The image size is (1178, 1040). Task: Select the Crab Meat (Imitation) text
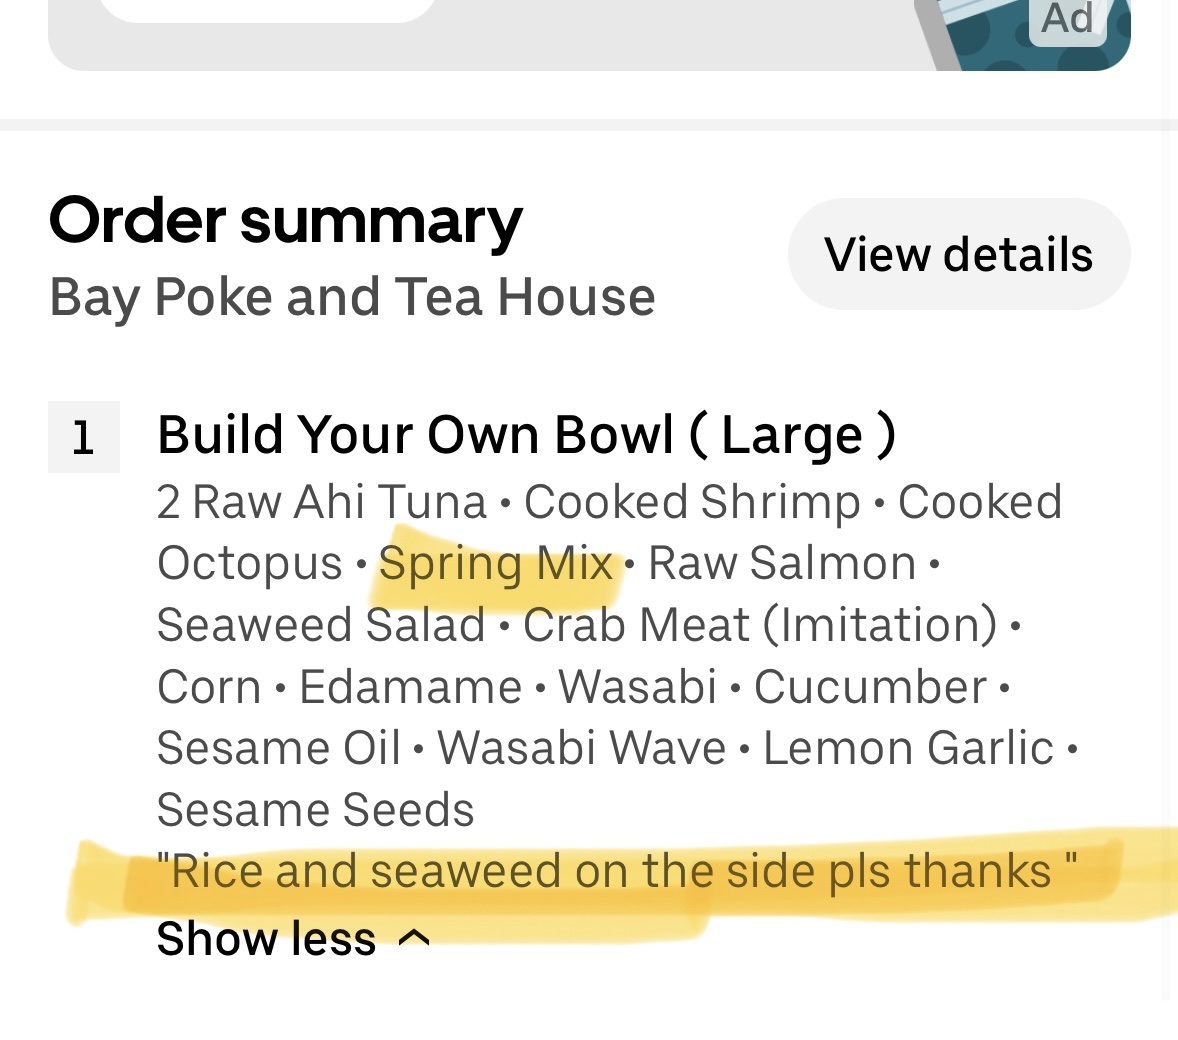pos(760,625)
